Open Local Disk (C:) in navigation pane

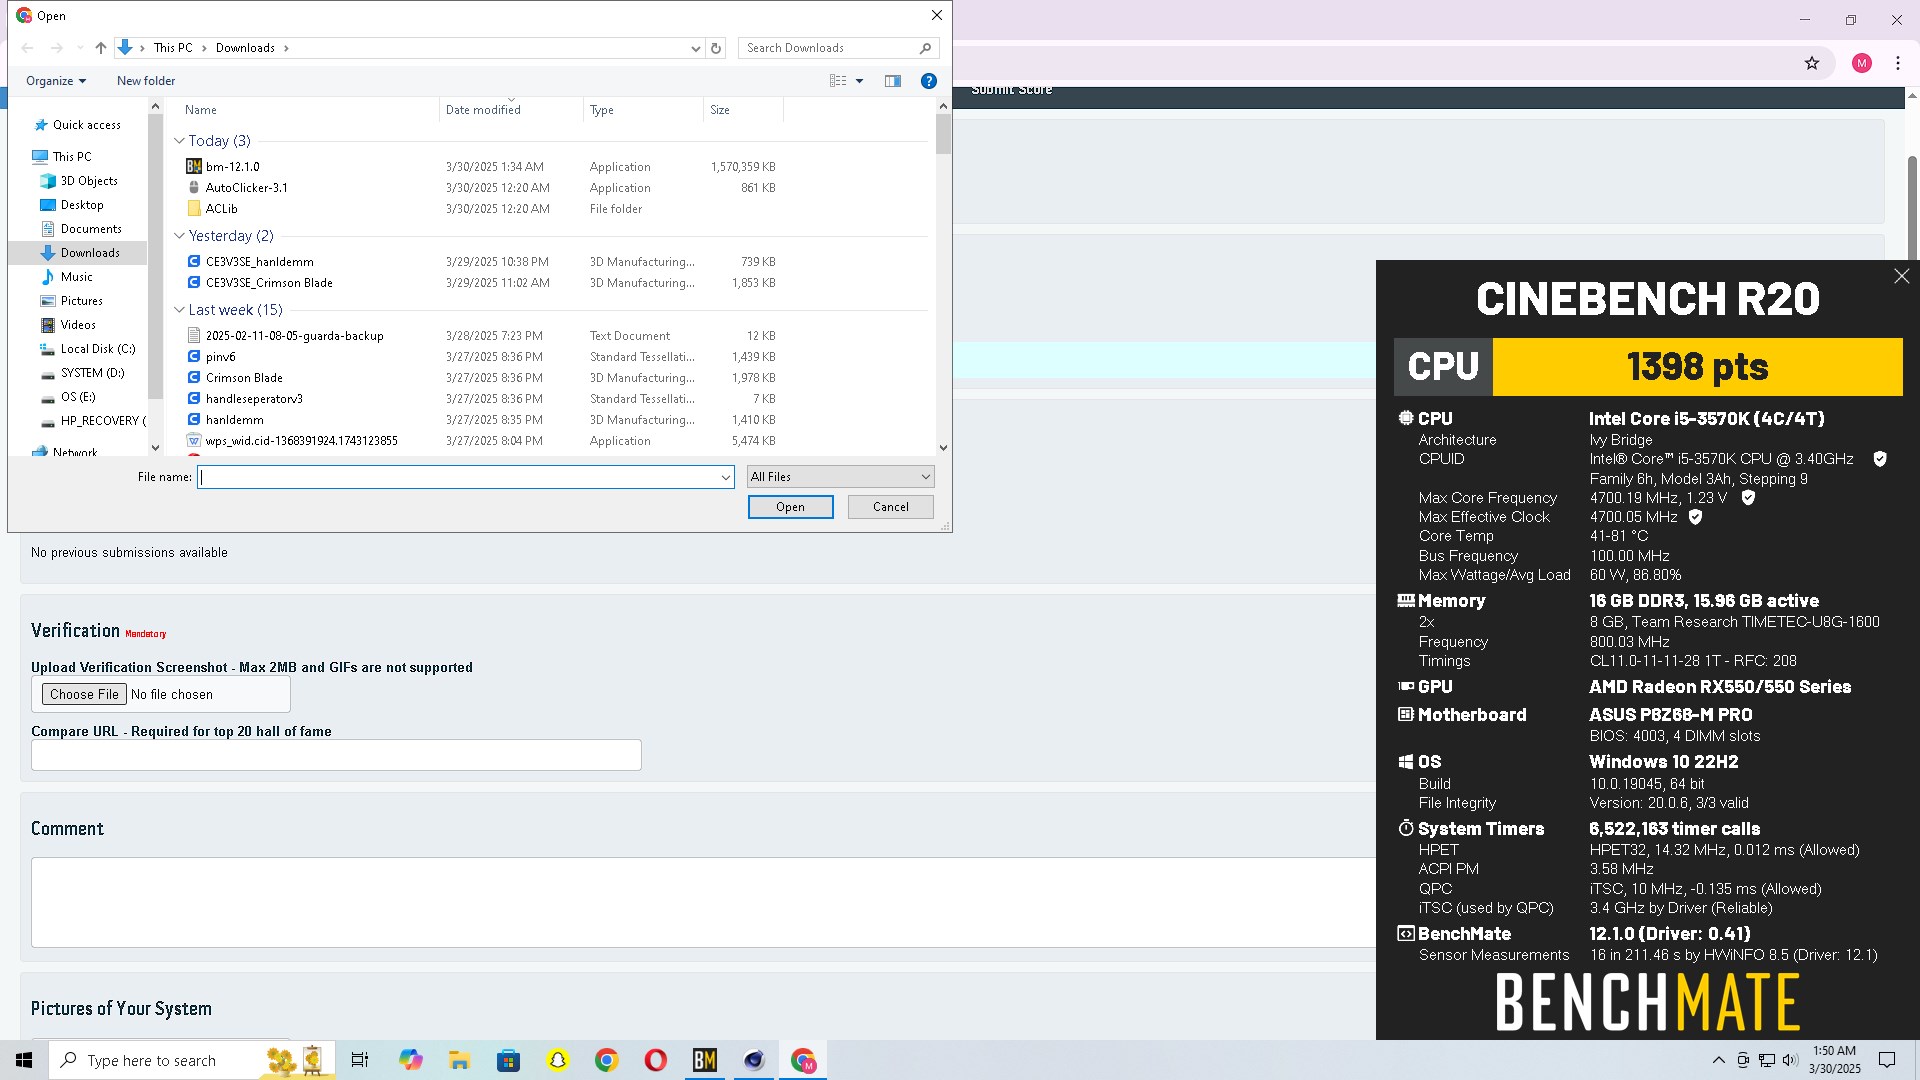[97, 349]
